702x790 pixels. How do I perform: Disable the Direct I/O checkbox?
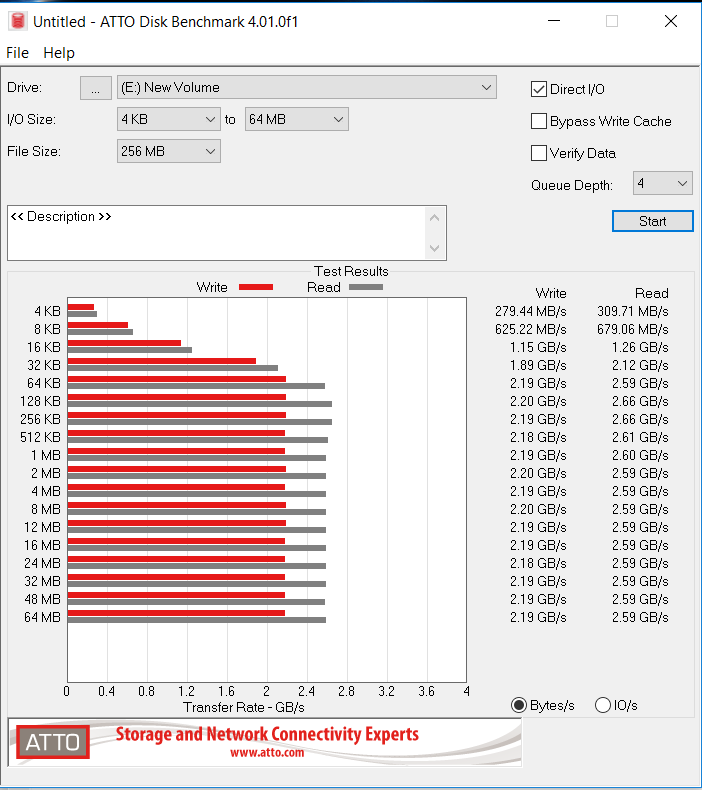(539, 89)
